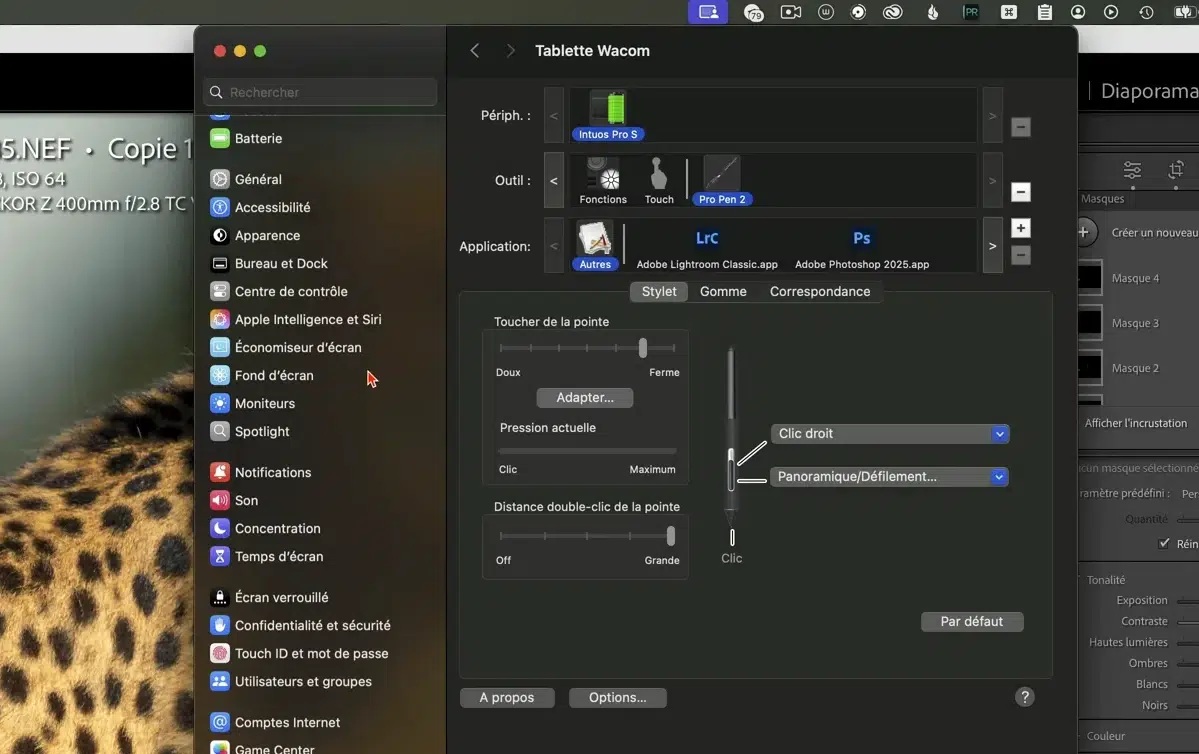Switch to the Stylet tab

coord(658,291)
